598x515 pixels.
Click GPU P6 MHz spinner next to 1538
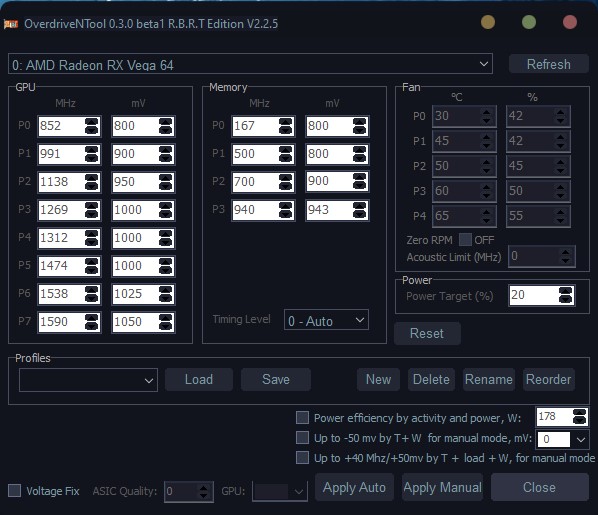[92, 294]
